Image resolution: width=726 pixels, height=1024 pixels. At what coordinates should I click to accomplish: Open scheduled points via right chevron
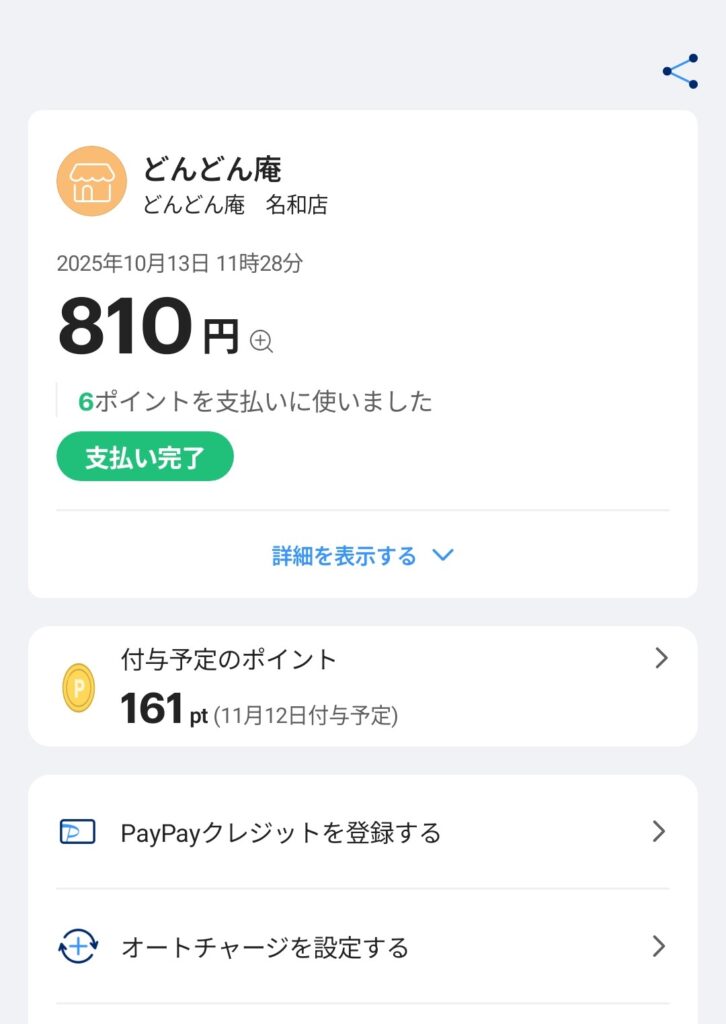(660, 658)
